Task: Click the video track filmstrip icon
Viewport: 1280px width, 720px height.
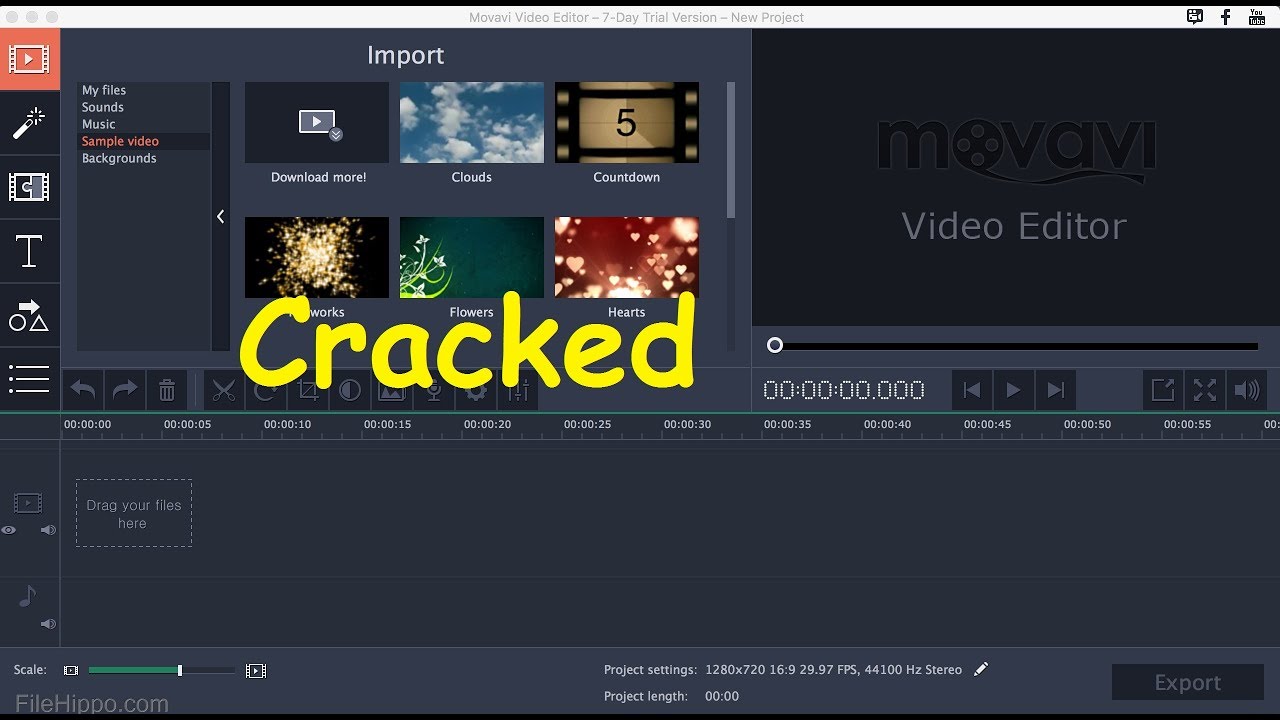Action: click(x=28, y=503)
